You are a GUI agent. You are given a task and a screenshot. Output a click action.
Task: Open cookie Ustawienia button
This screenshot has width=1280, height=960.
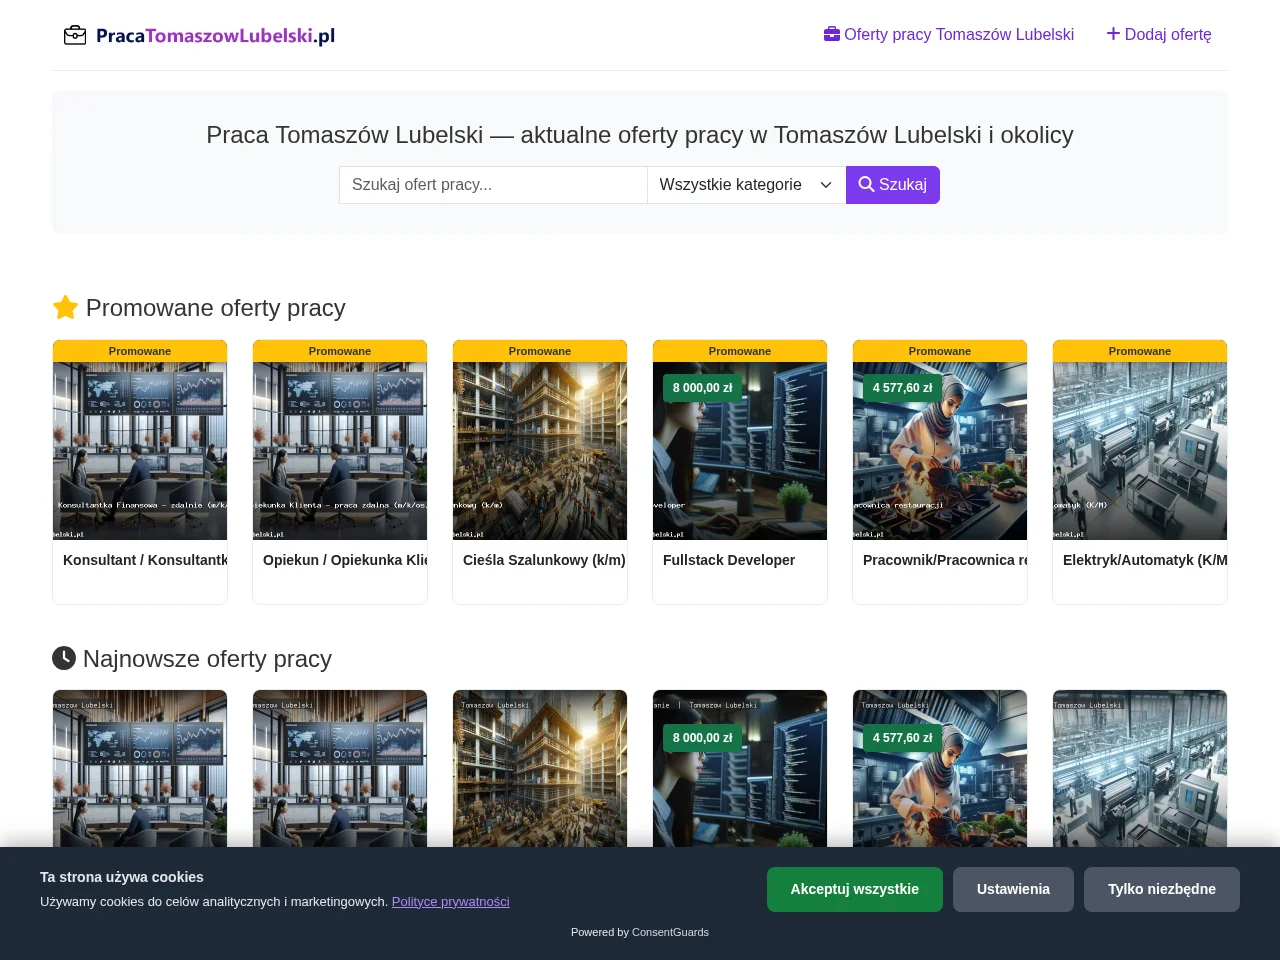(1013, 889)
